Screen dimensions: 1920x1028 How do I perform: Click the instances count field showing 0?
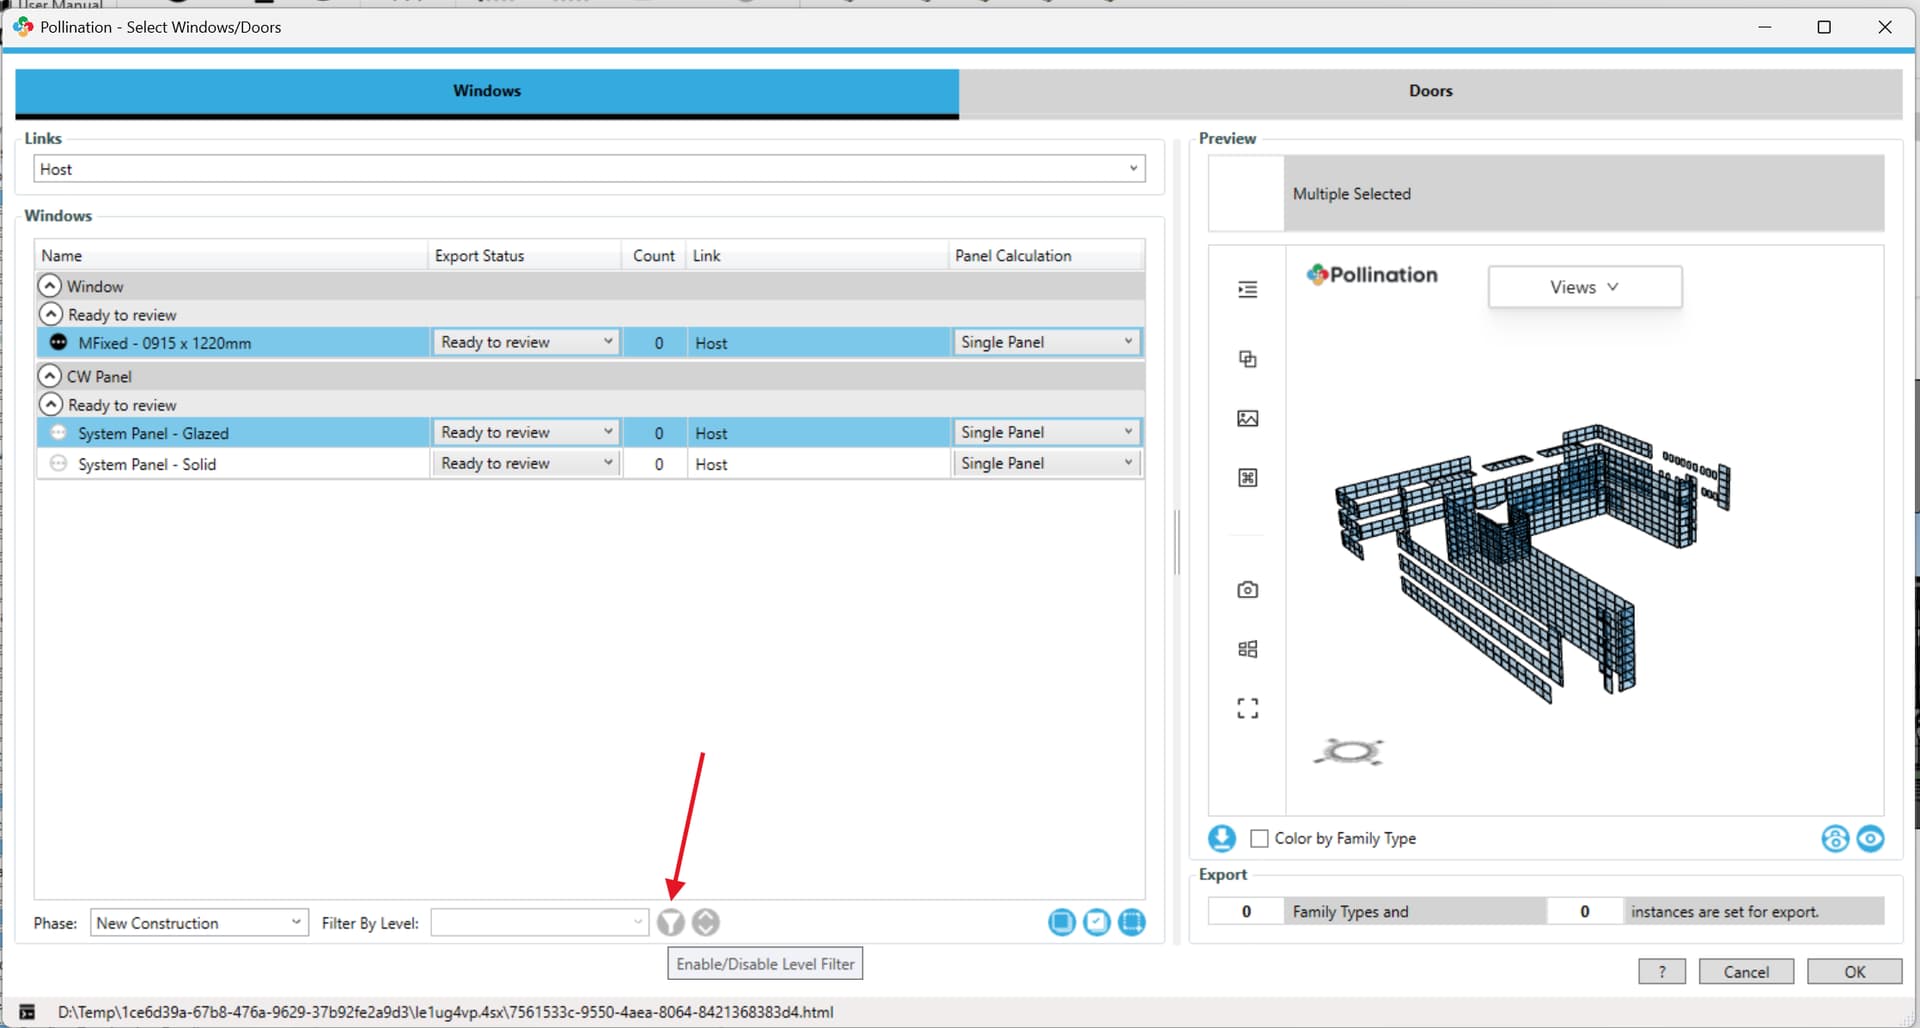1584,911
